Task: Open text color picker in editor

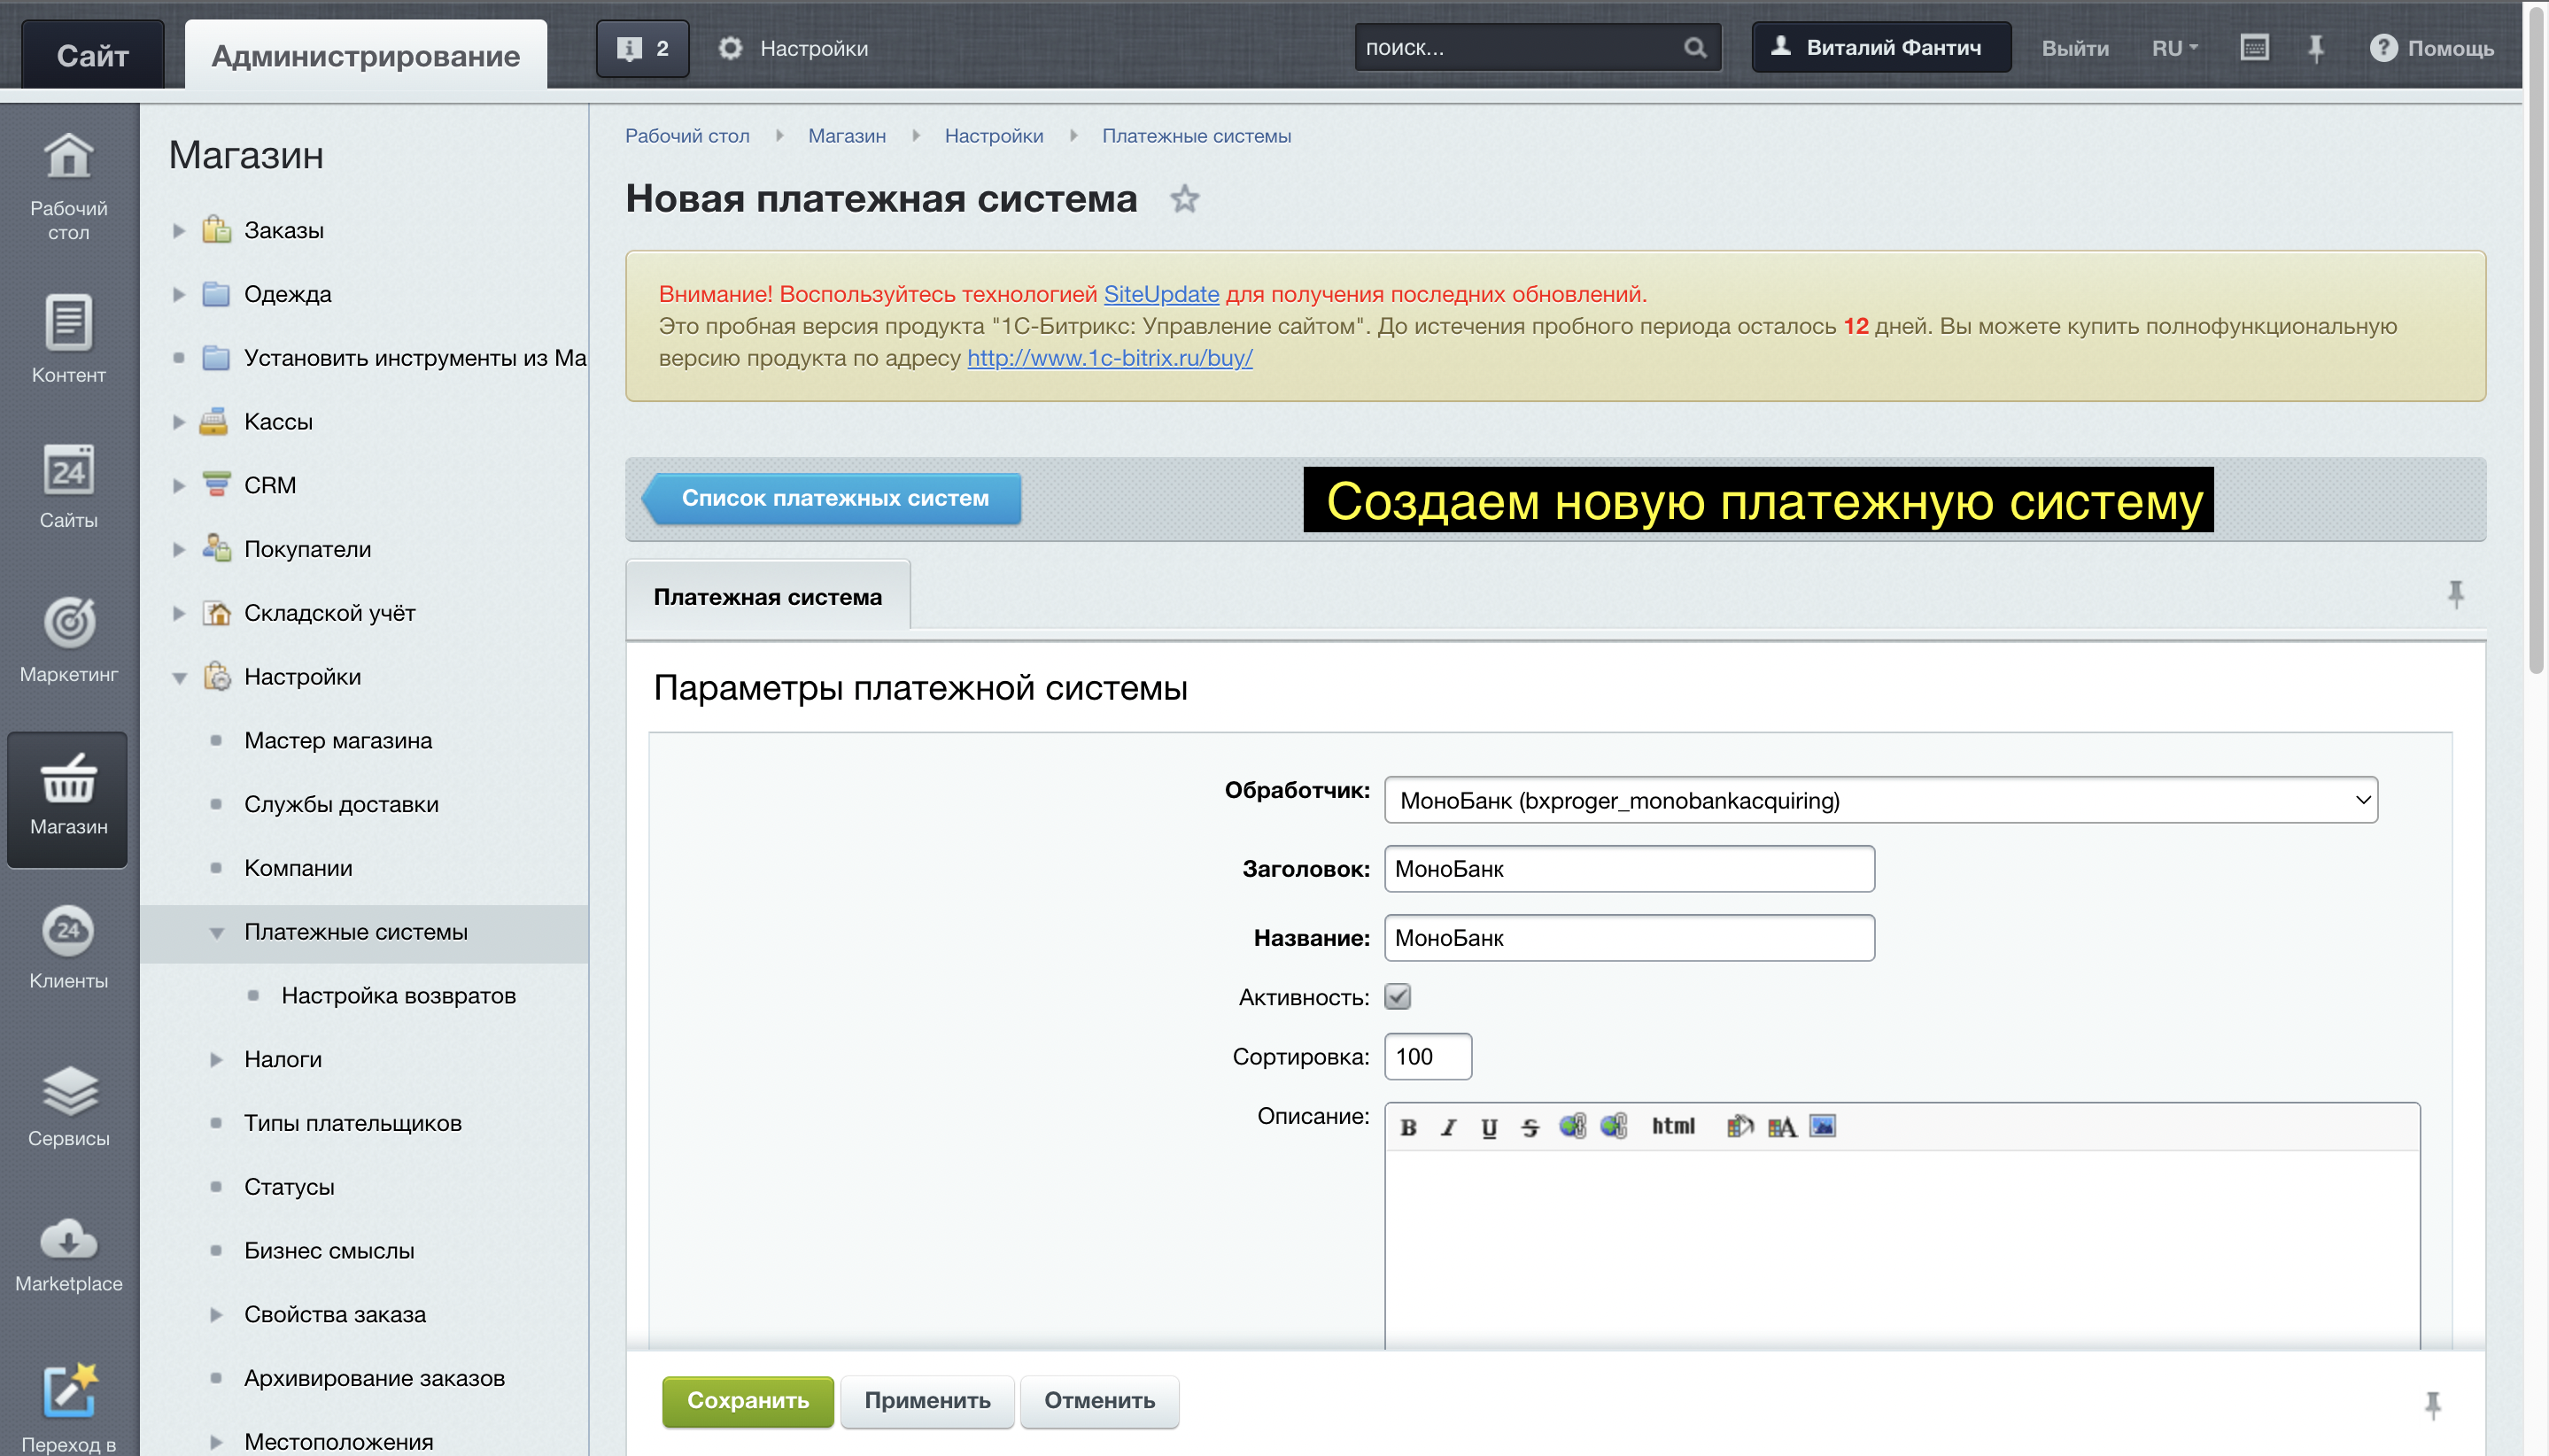Action: point(1782,1127)
